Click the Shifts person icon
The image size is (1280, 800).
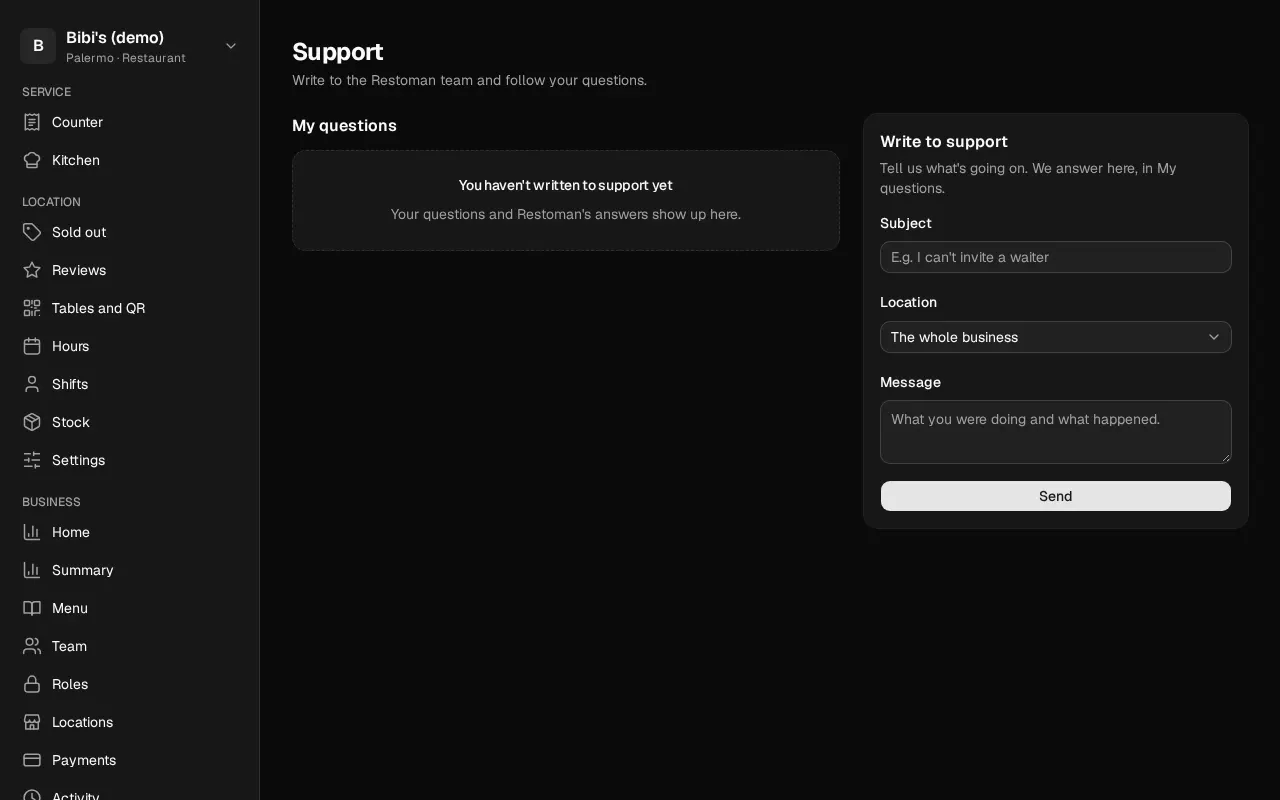tap(32, 384)
